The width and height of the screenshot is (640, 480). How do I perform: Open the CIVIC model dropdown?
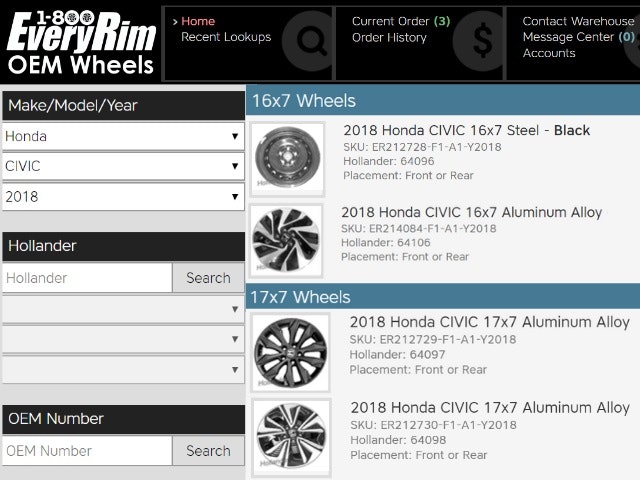[123, 166]
